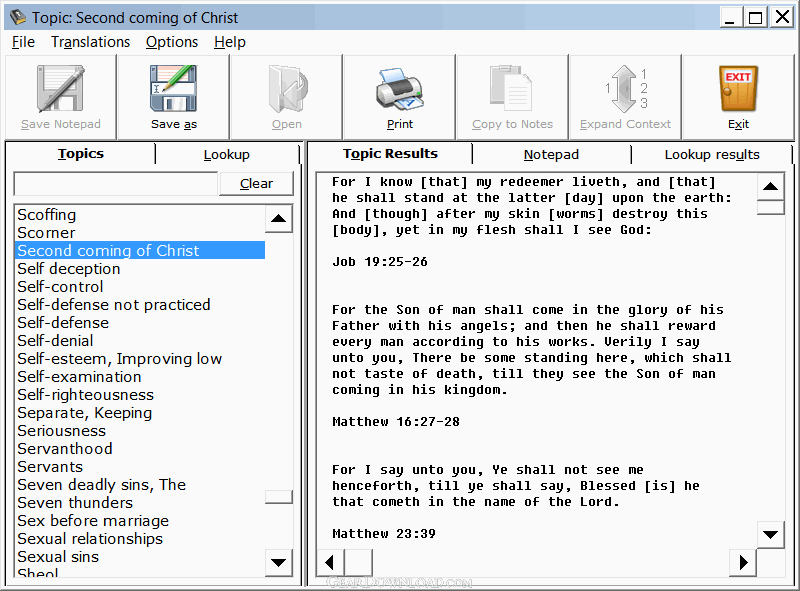
Task: Select the Self deception topic
Action: point(140,269)
